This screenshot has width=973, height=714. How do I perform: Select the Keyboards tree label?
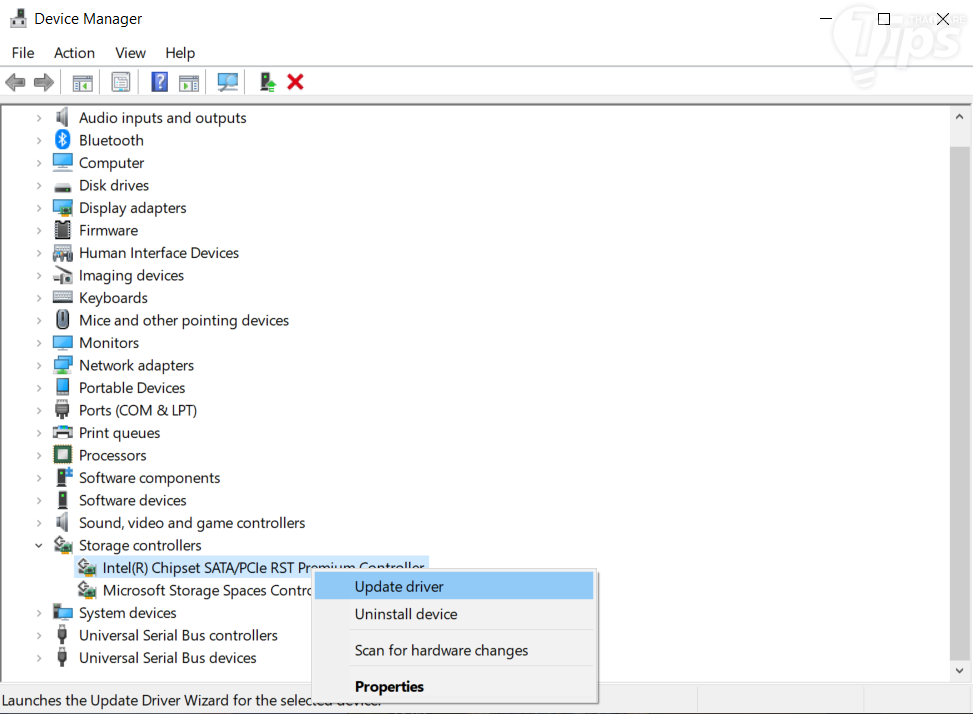pos(113,298)
